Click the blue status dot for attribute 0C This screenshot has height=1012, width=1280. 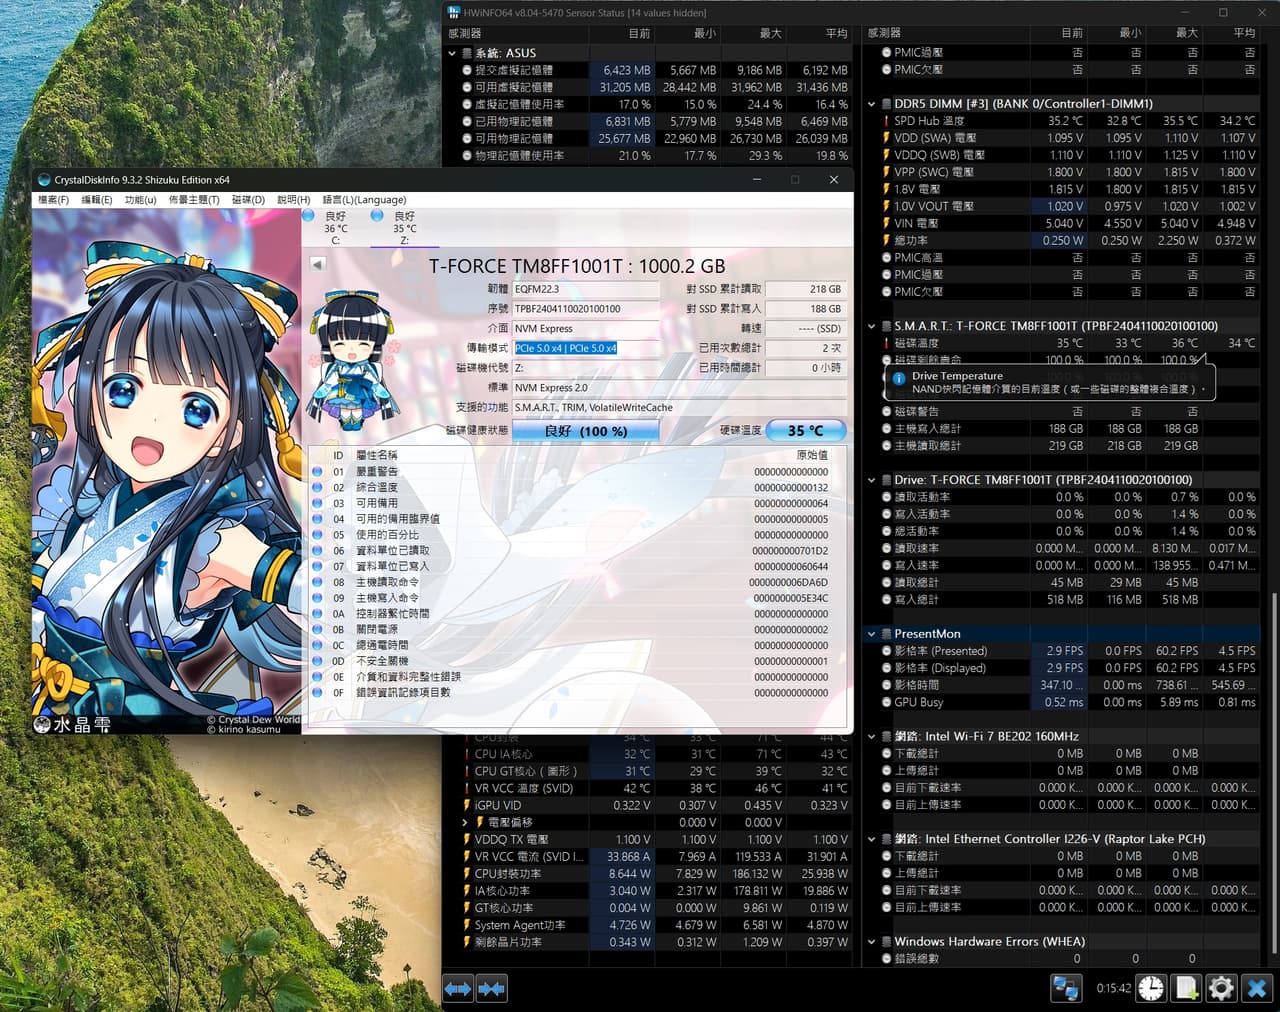(x=317, y=645)
